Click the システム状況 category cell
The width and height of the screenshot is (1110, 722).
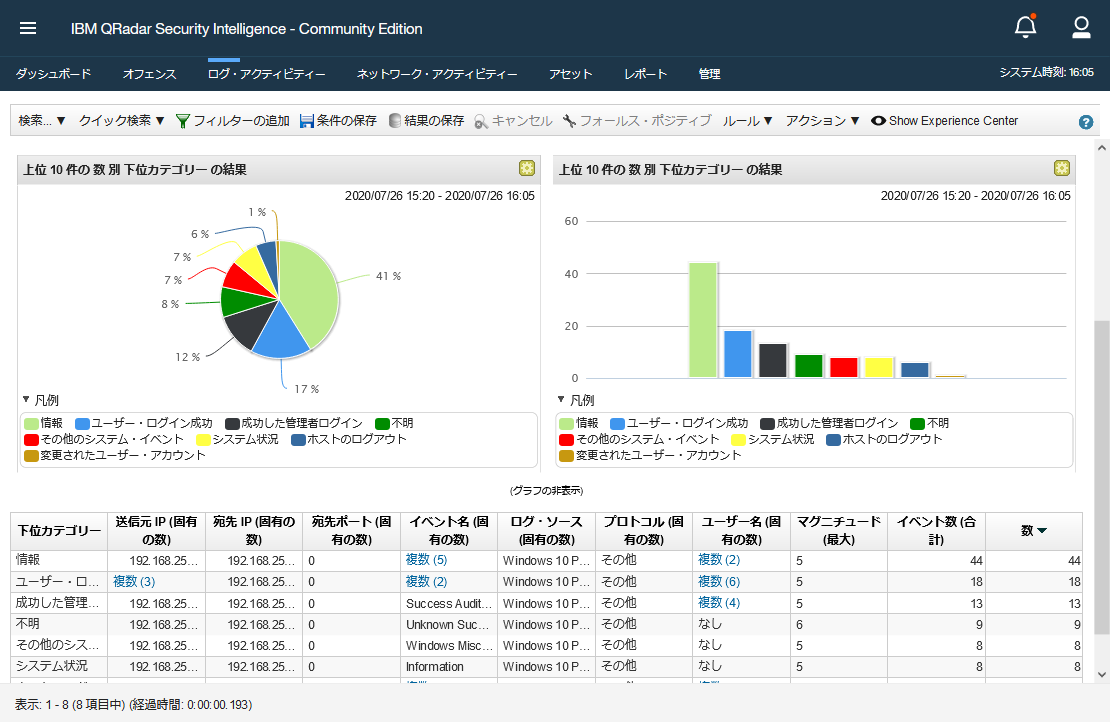tap(59, 667)
